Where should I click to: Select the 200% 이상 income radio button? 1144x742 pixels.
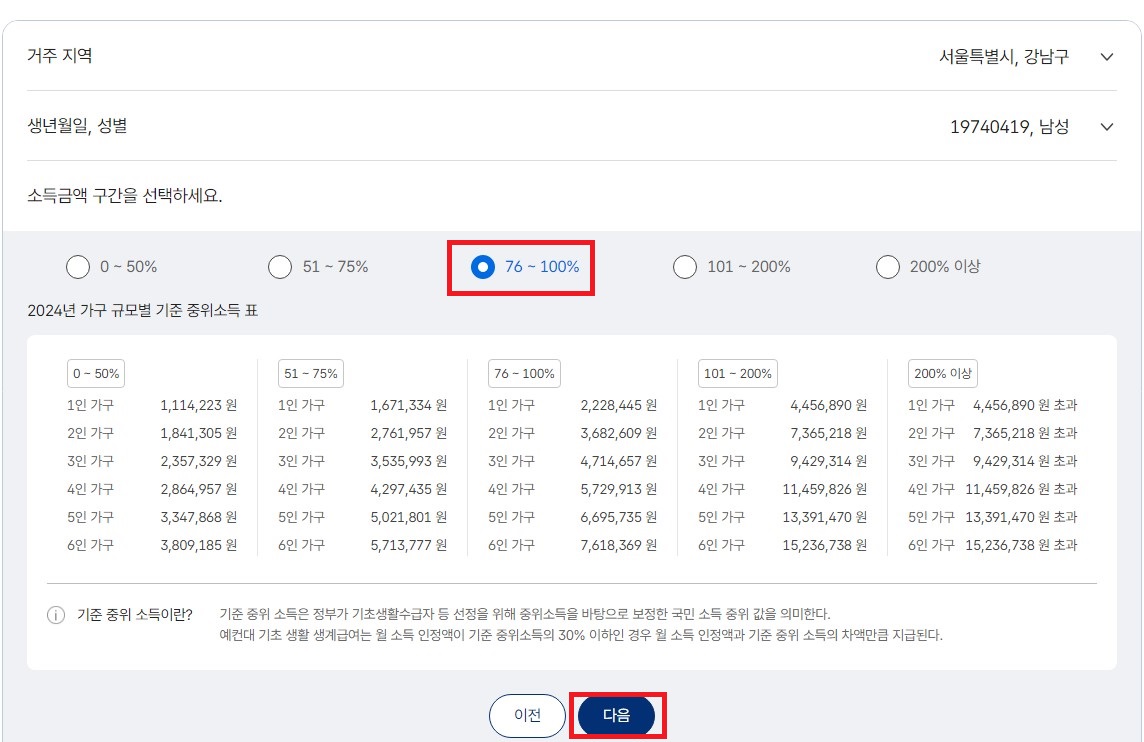click(888, 267)
